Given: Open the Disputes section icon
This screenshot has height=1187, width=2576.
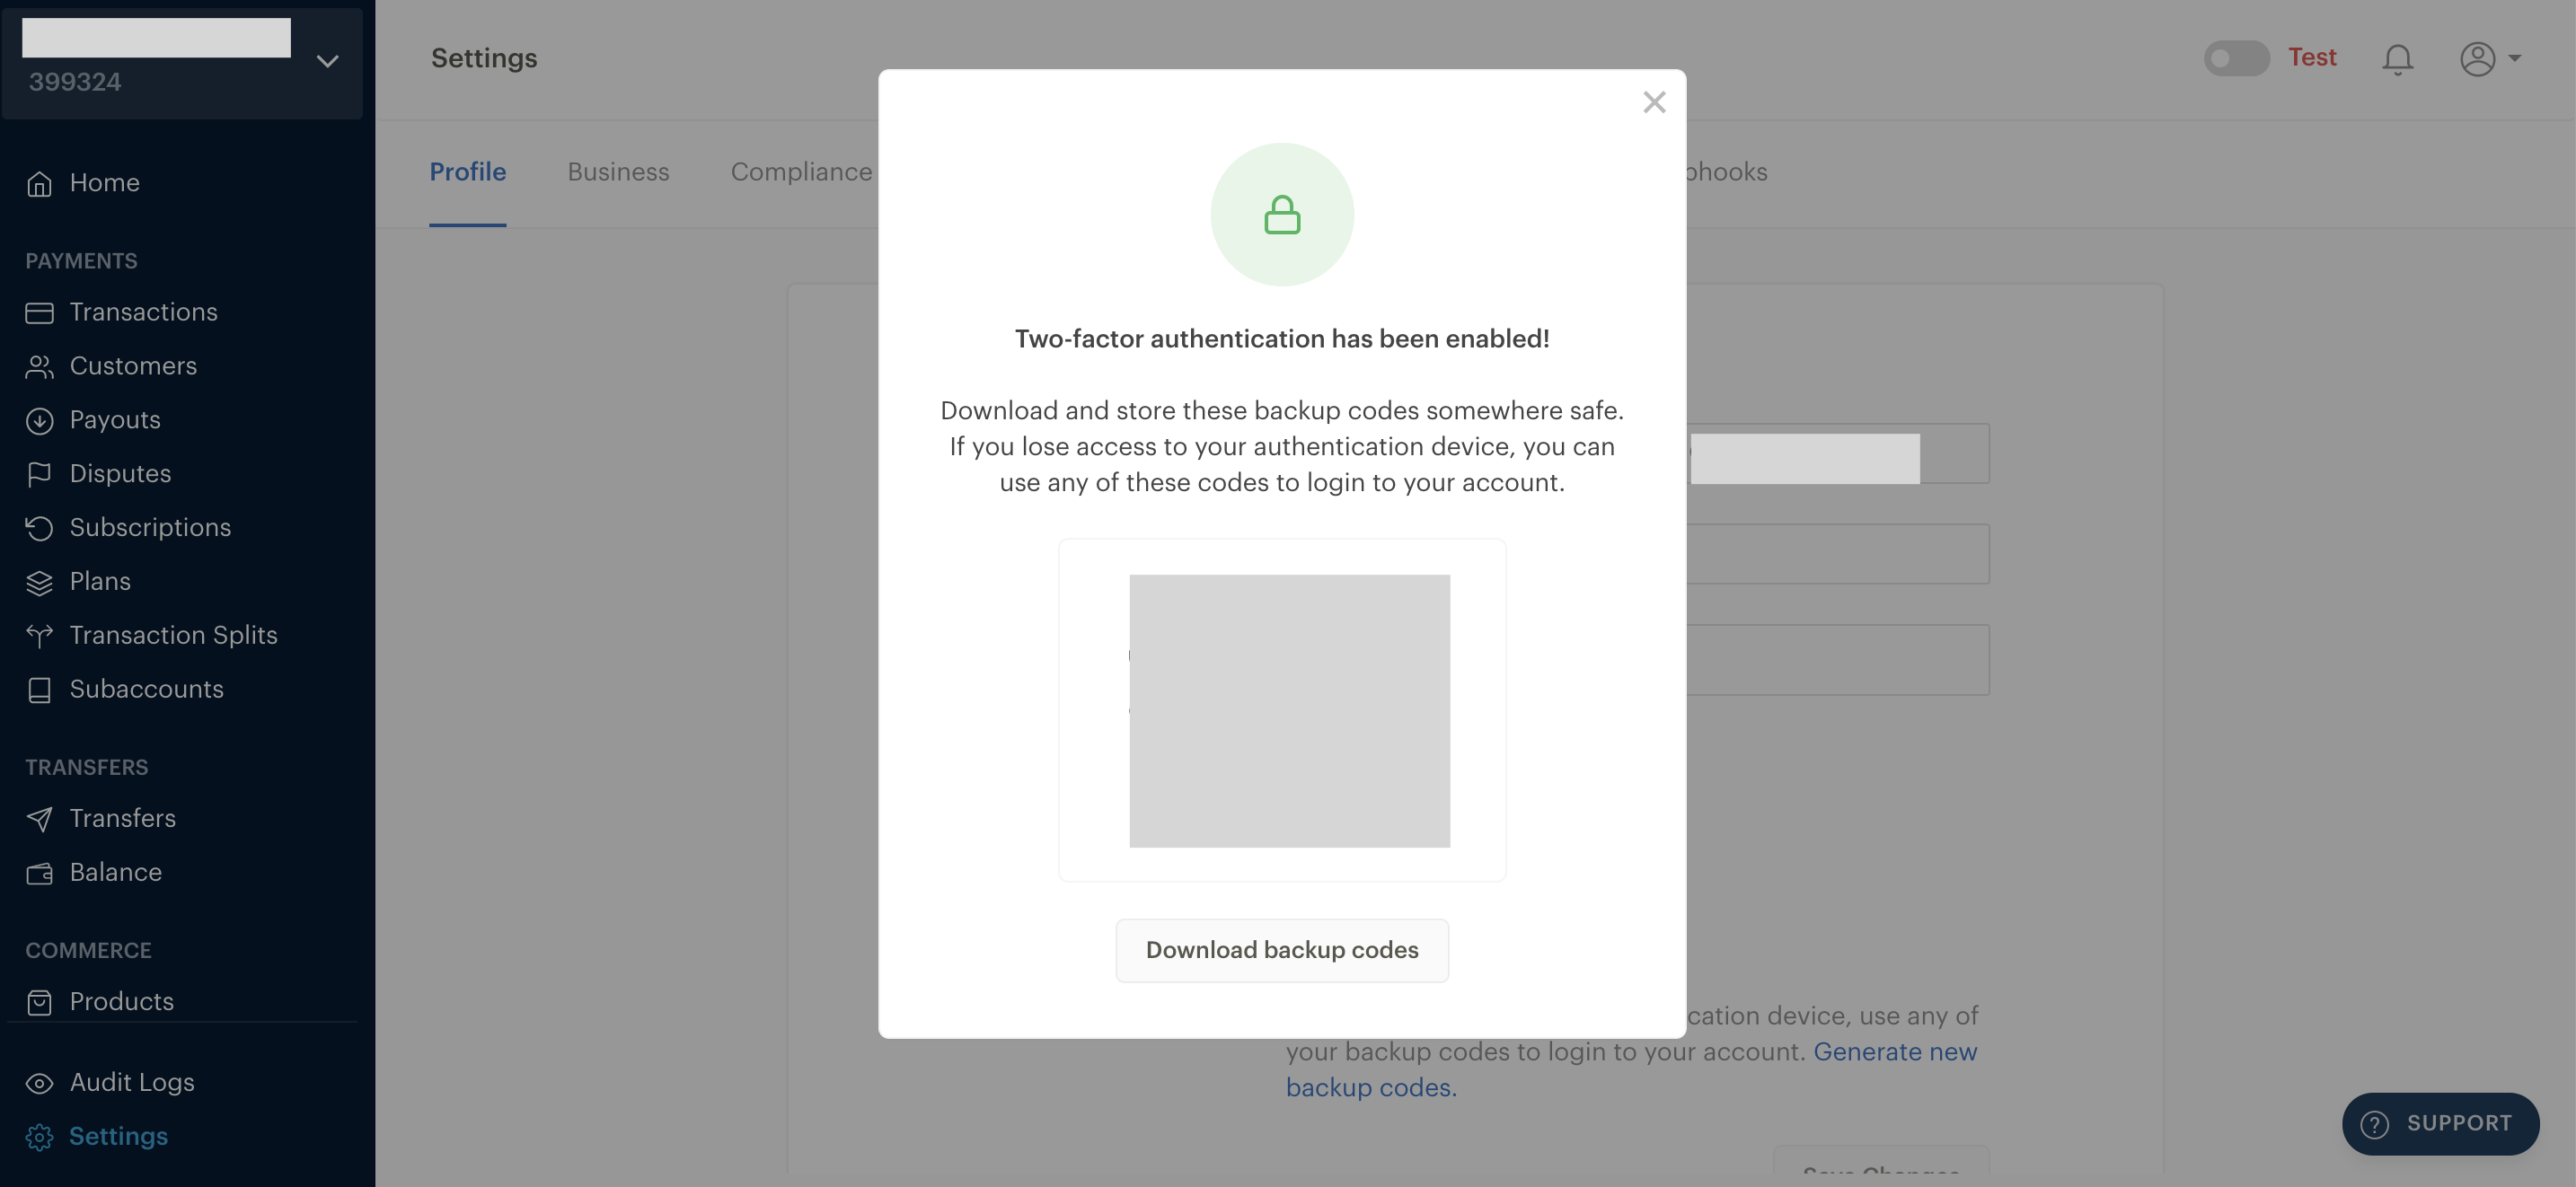Looking at the screenshot, I should [x=38, y=474].
